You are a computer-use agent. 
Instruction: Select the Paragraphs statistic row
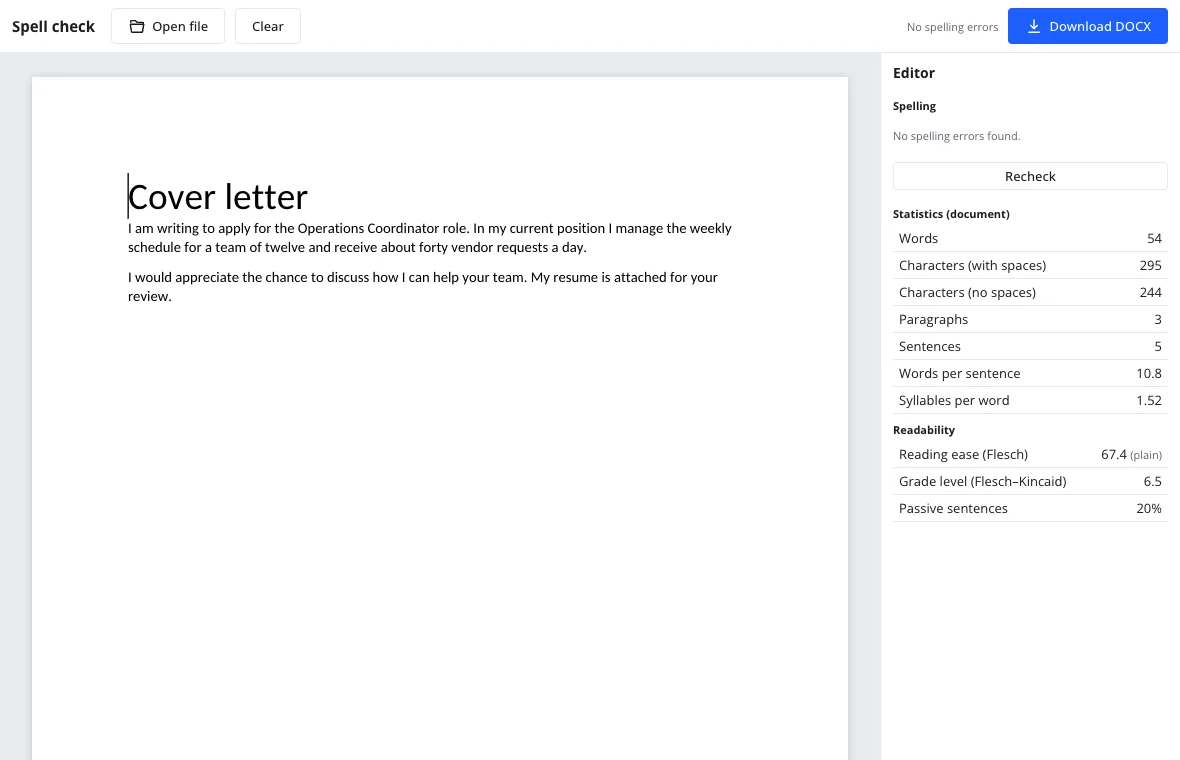click(1029, 320)
